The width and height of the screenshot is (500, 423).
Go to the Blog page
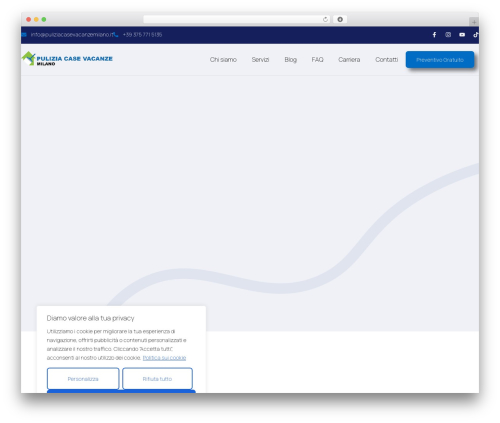point(291,60)
